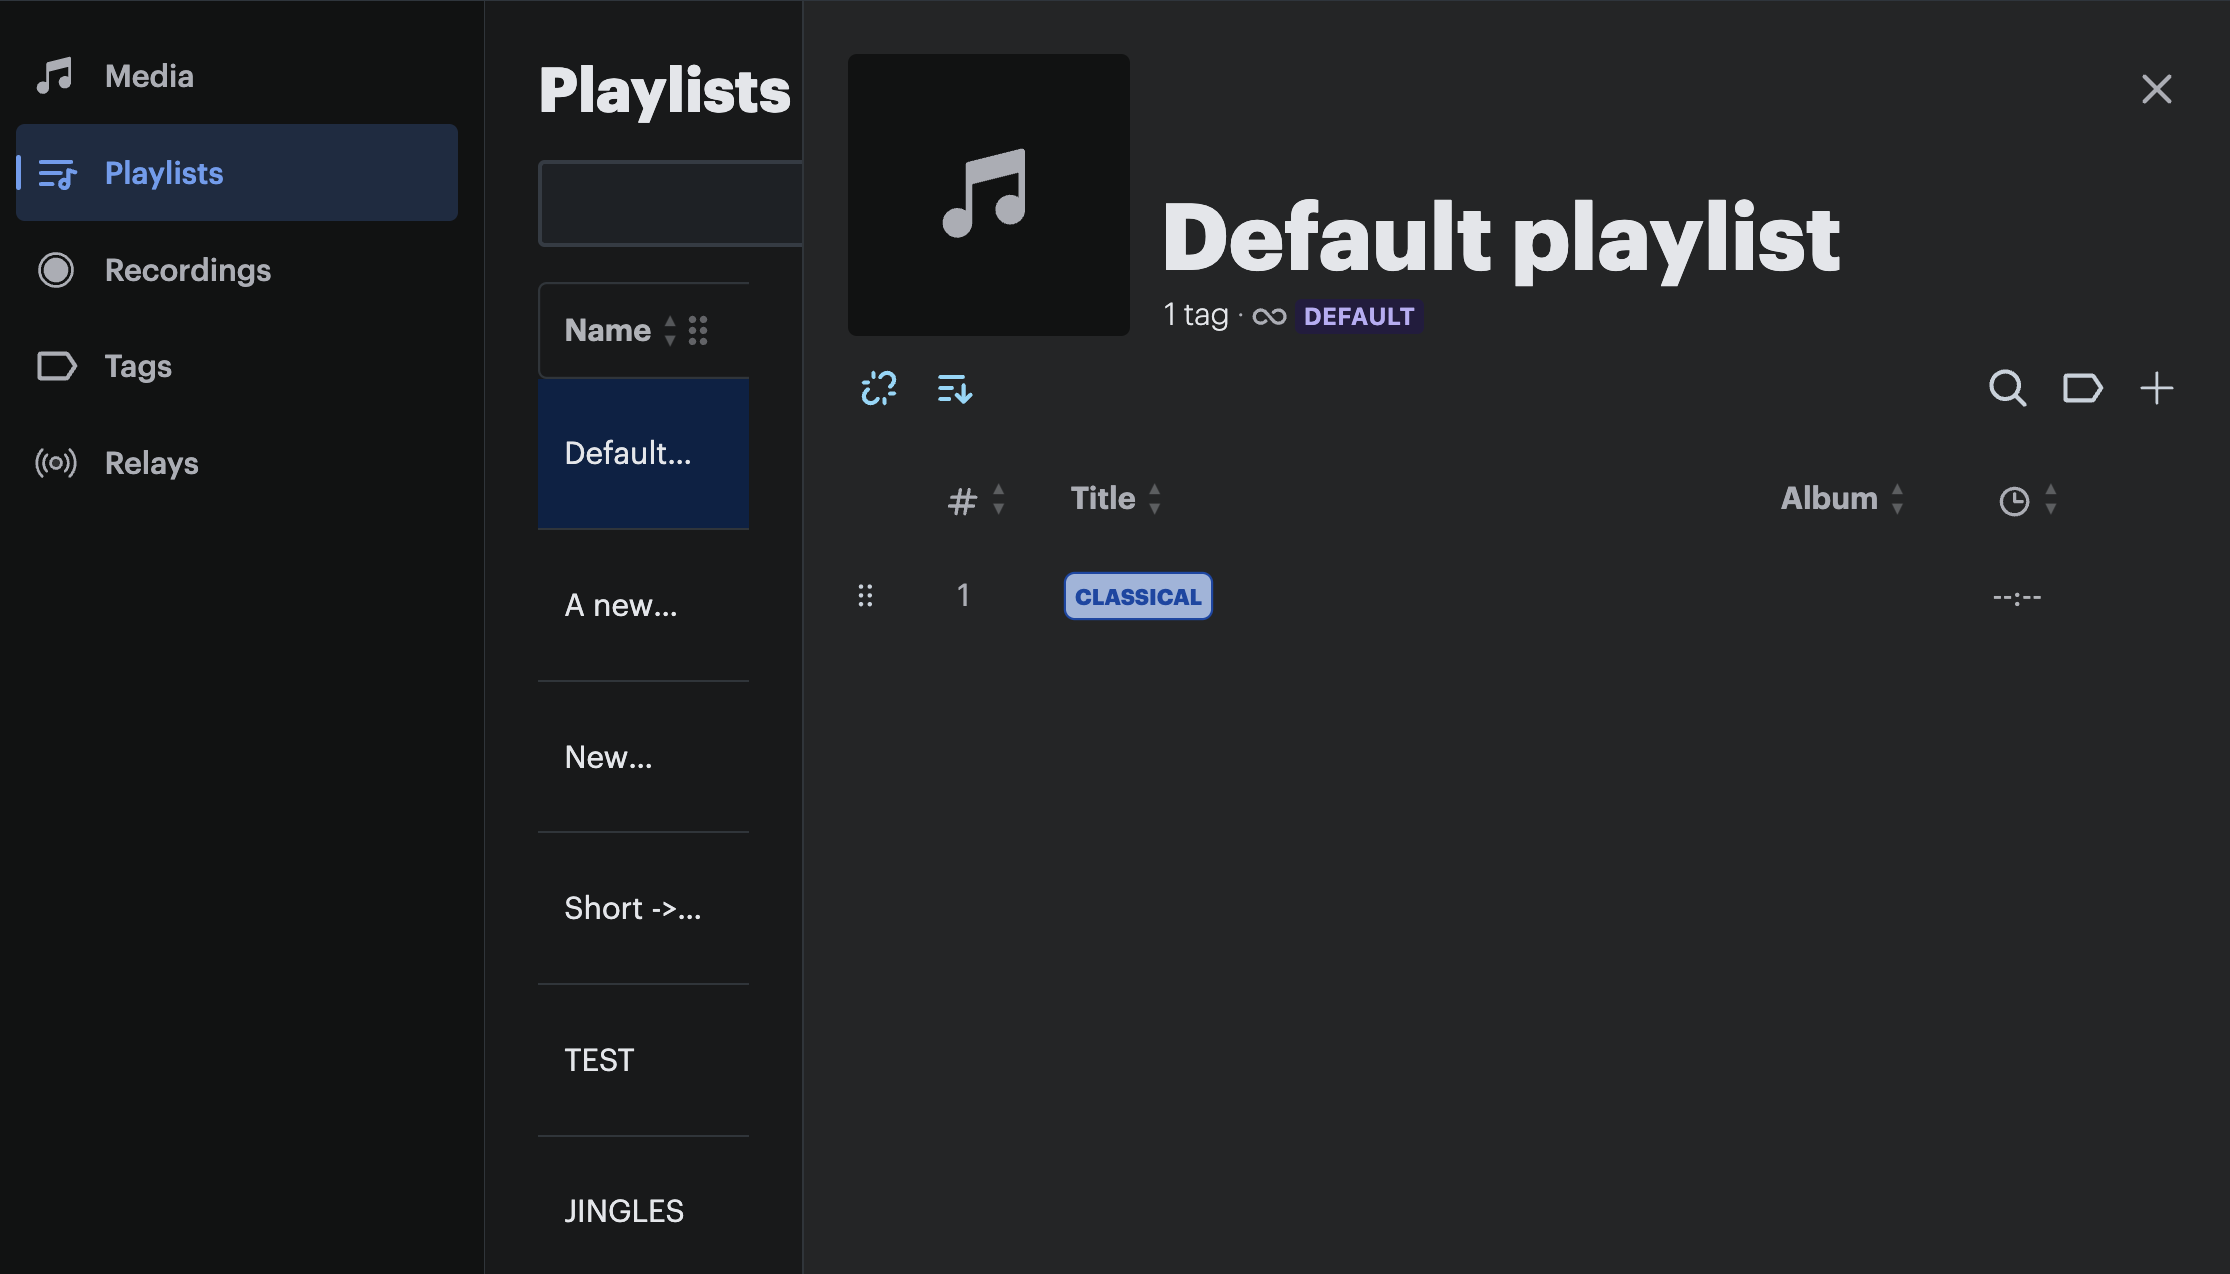Click the link-tags icon under the playlist cover
The image size is (2230, 1274).
click(x=878, y=388)
